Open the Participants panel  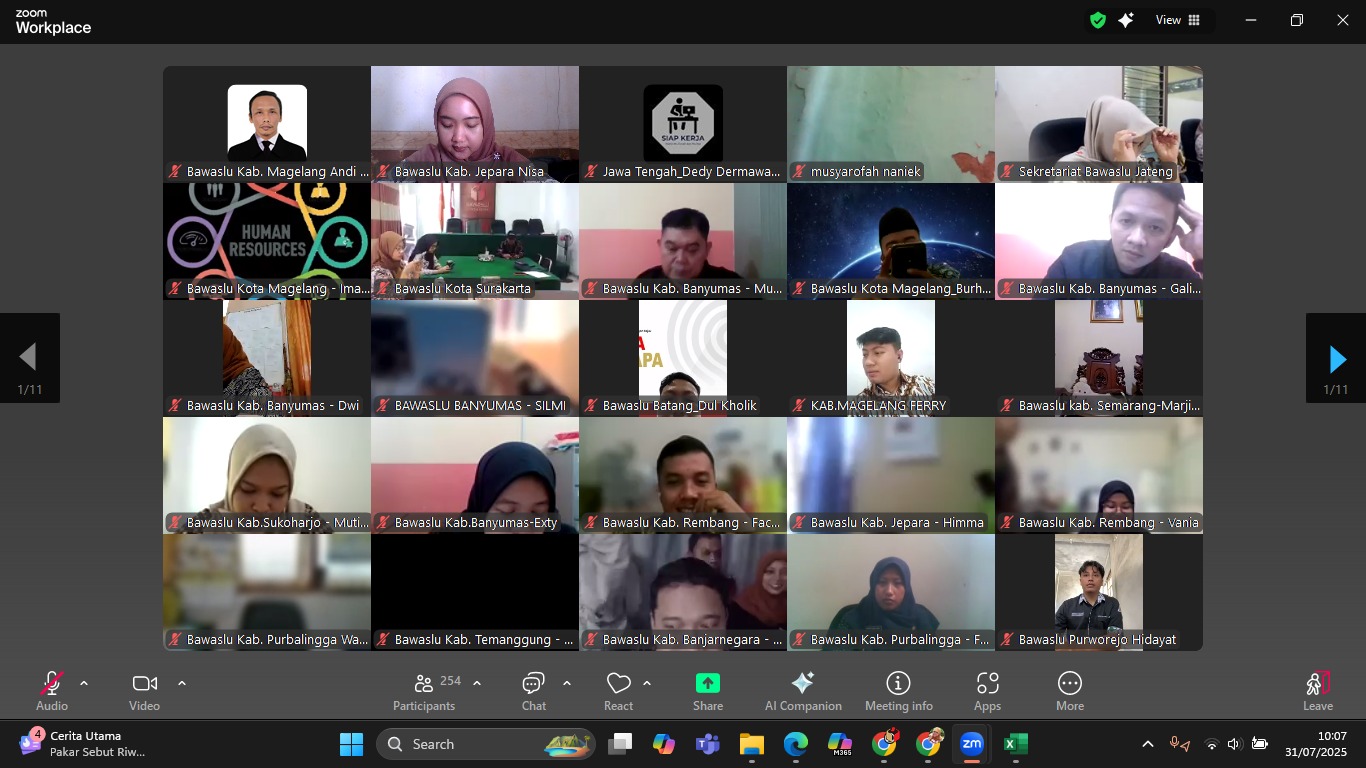pyautogui.click(x=424, y=690)
